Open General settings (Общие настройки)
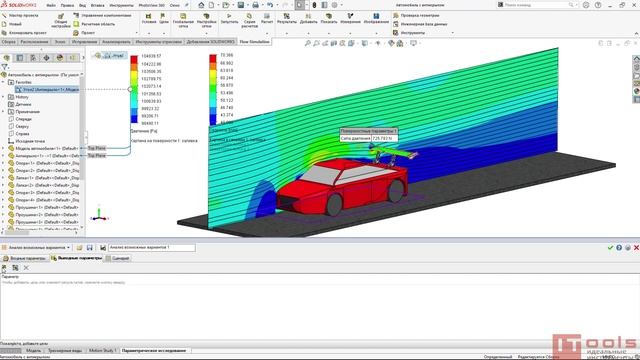The width and height of the screenshot is (640, 360). tap(60, 20)
